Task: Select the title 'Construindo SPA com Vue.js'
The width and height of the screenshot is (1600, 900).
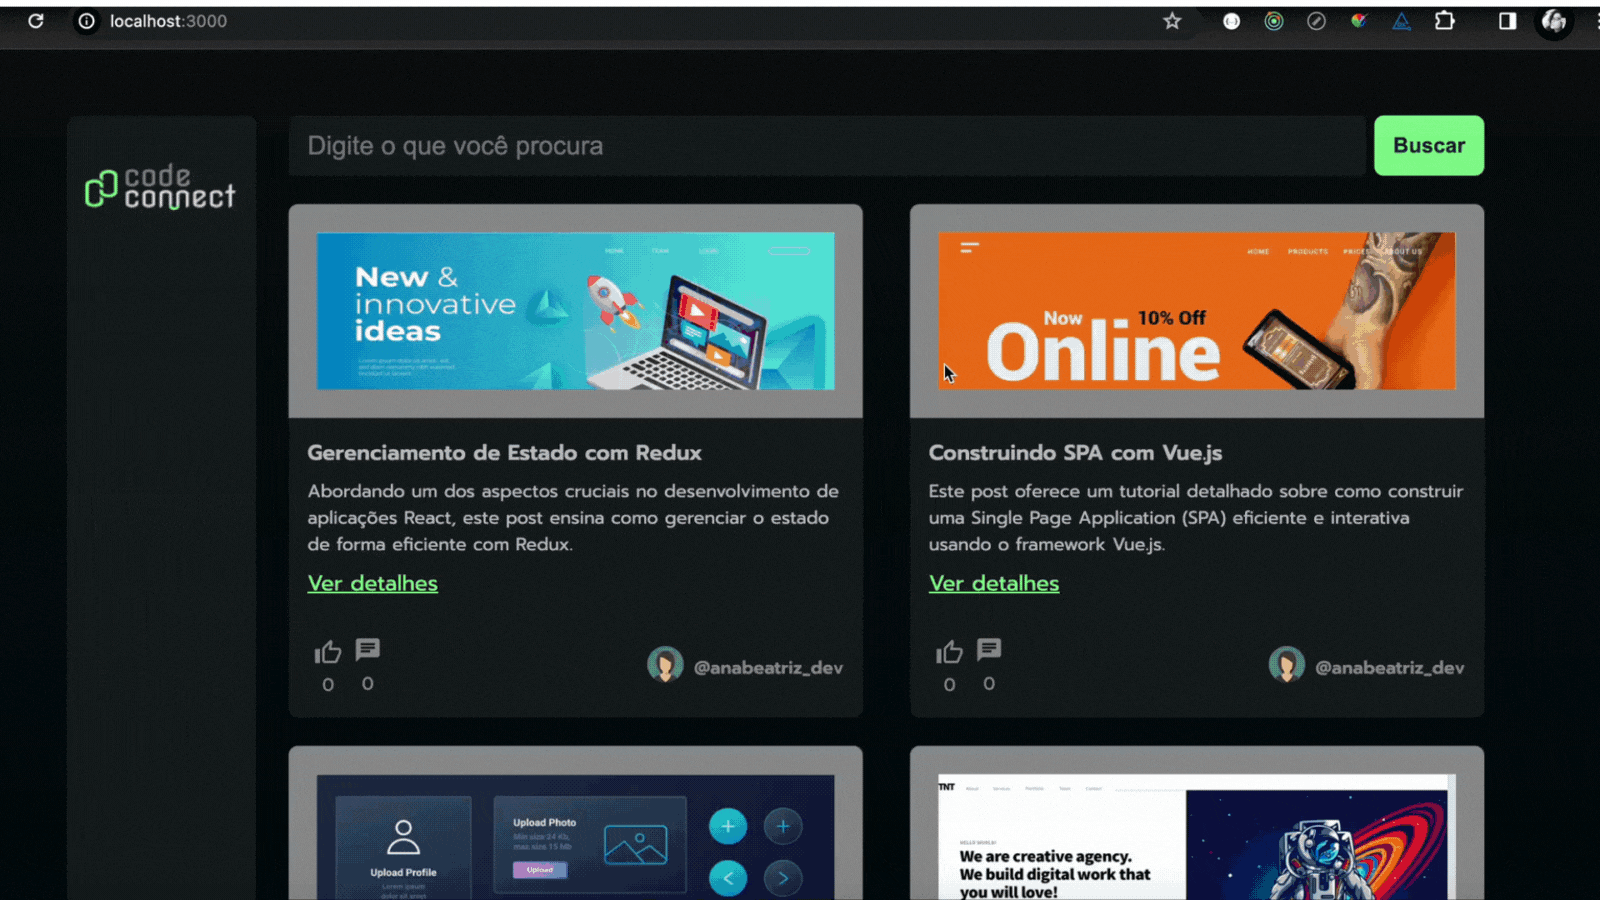Action: 1076,453
